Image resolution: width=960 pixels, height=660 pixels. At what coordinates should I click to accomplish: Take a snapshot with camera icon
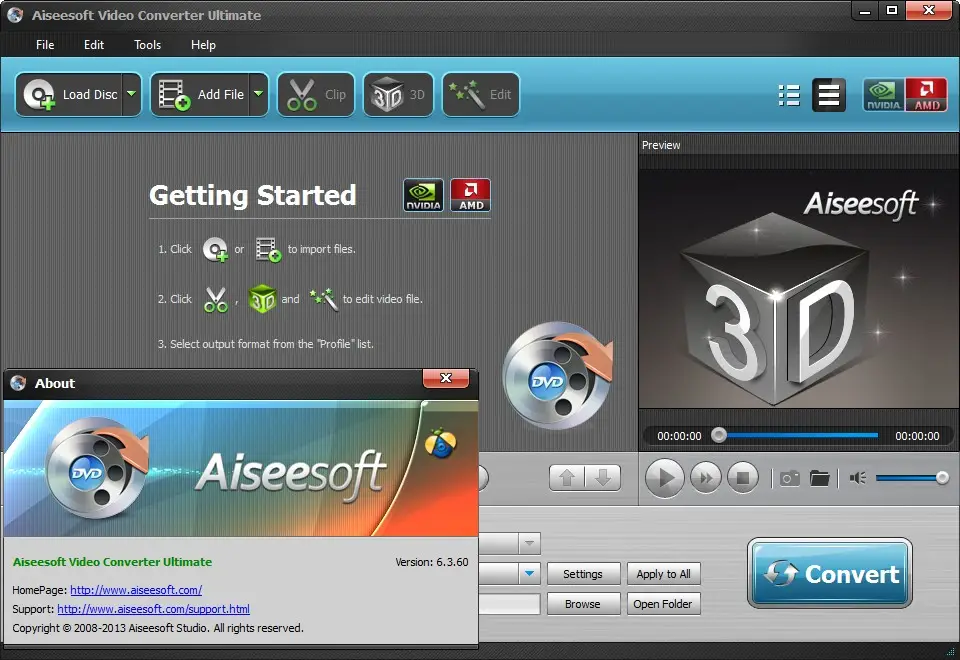pos(789,478)
